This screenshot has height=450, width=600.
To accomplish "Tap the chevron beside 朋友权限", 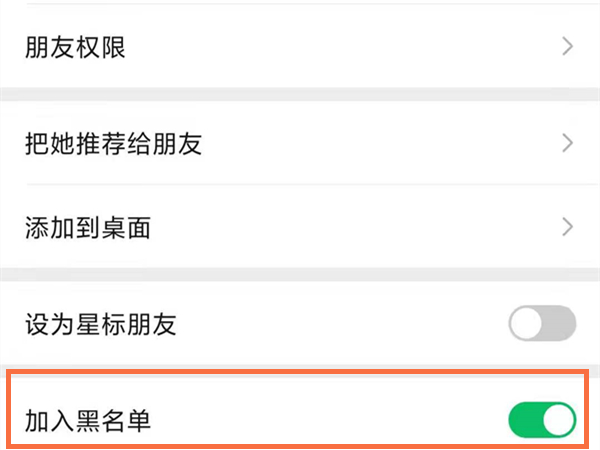I will pyautogui.click(x=567, y=47).
